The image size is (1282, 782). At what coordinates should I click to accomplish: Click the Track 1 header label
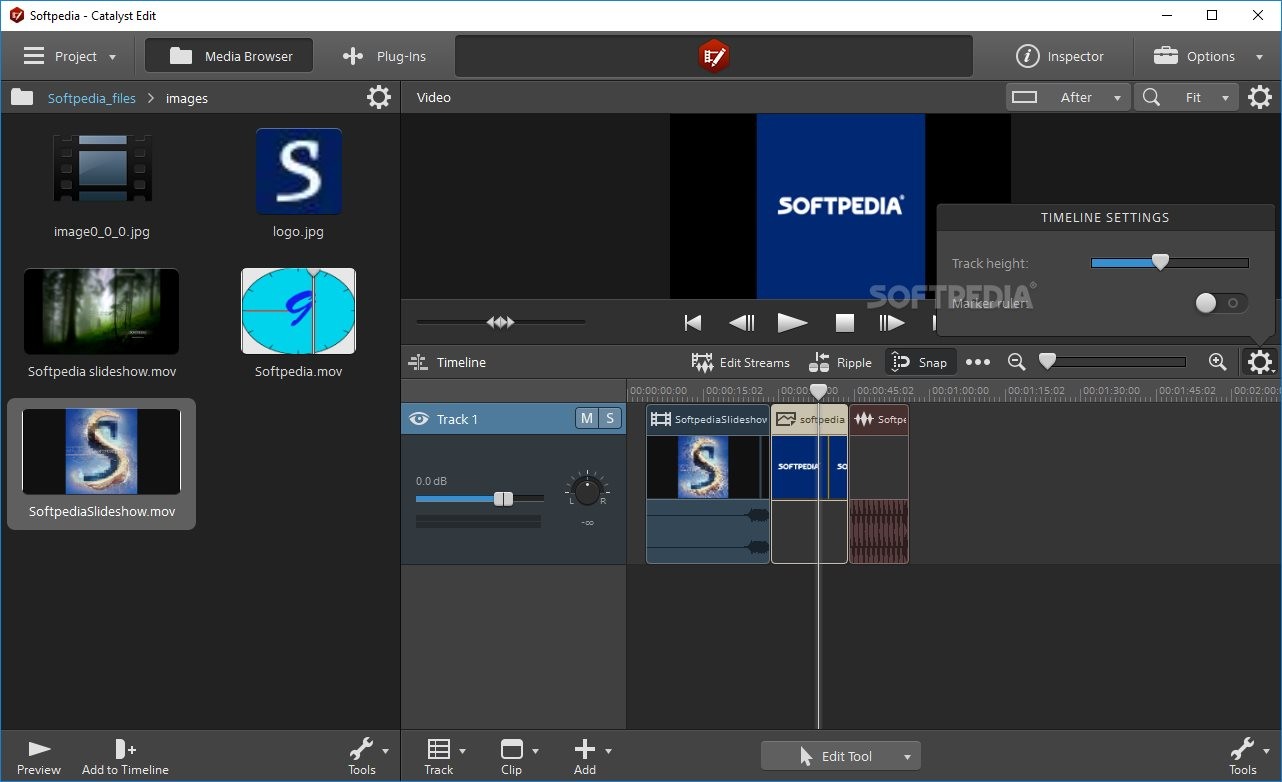[x=457, y=419]
